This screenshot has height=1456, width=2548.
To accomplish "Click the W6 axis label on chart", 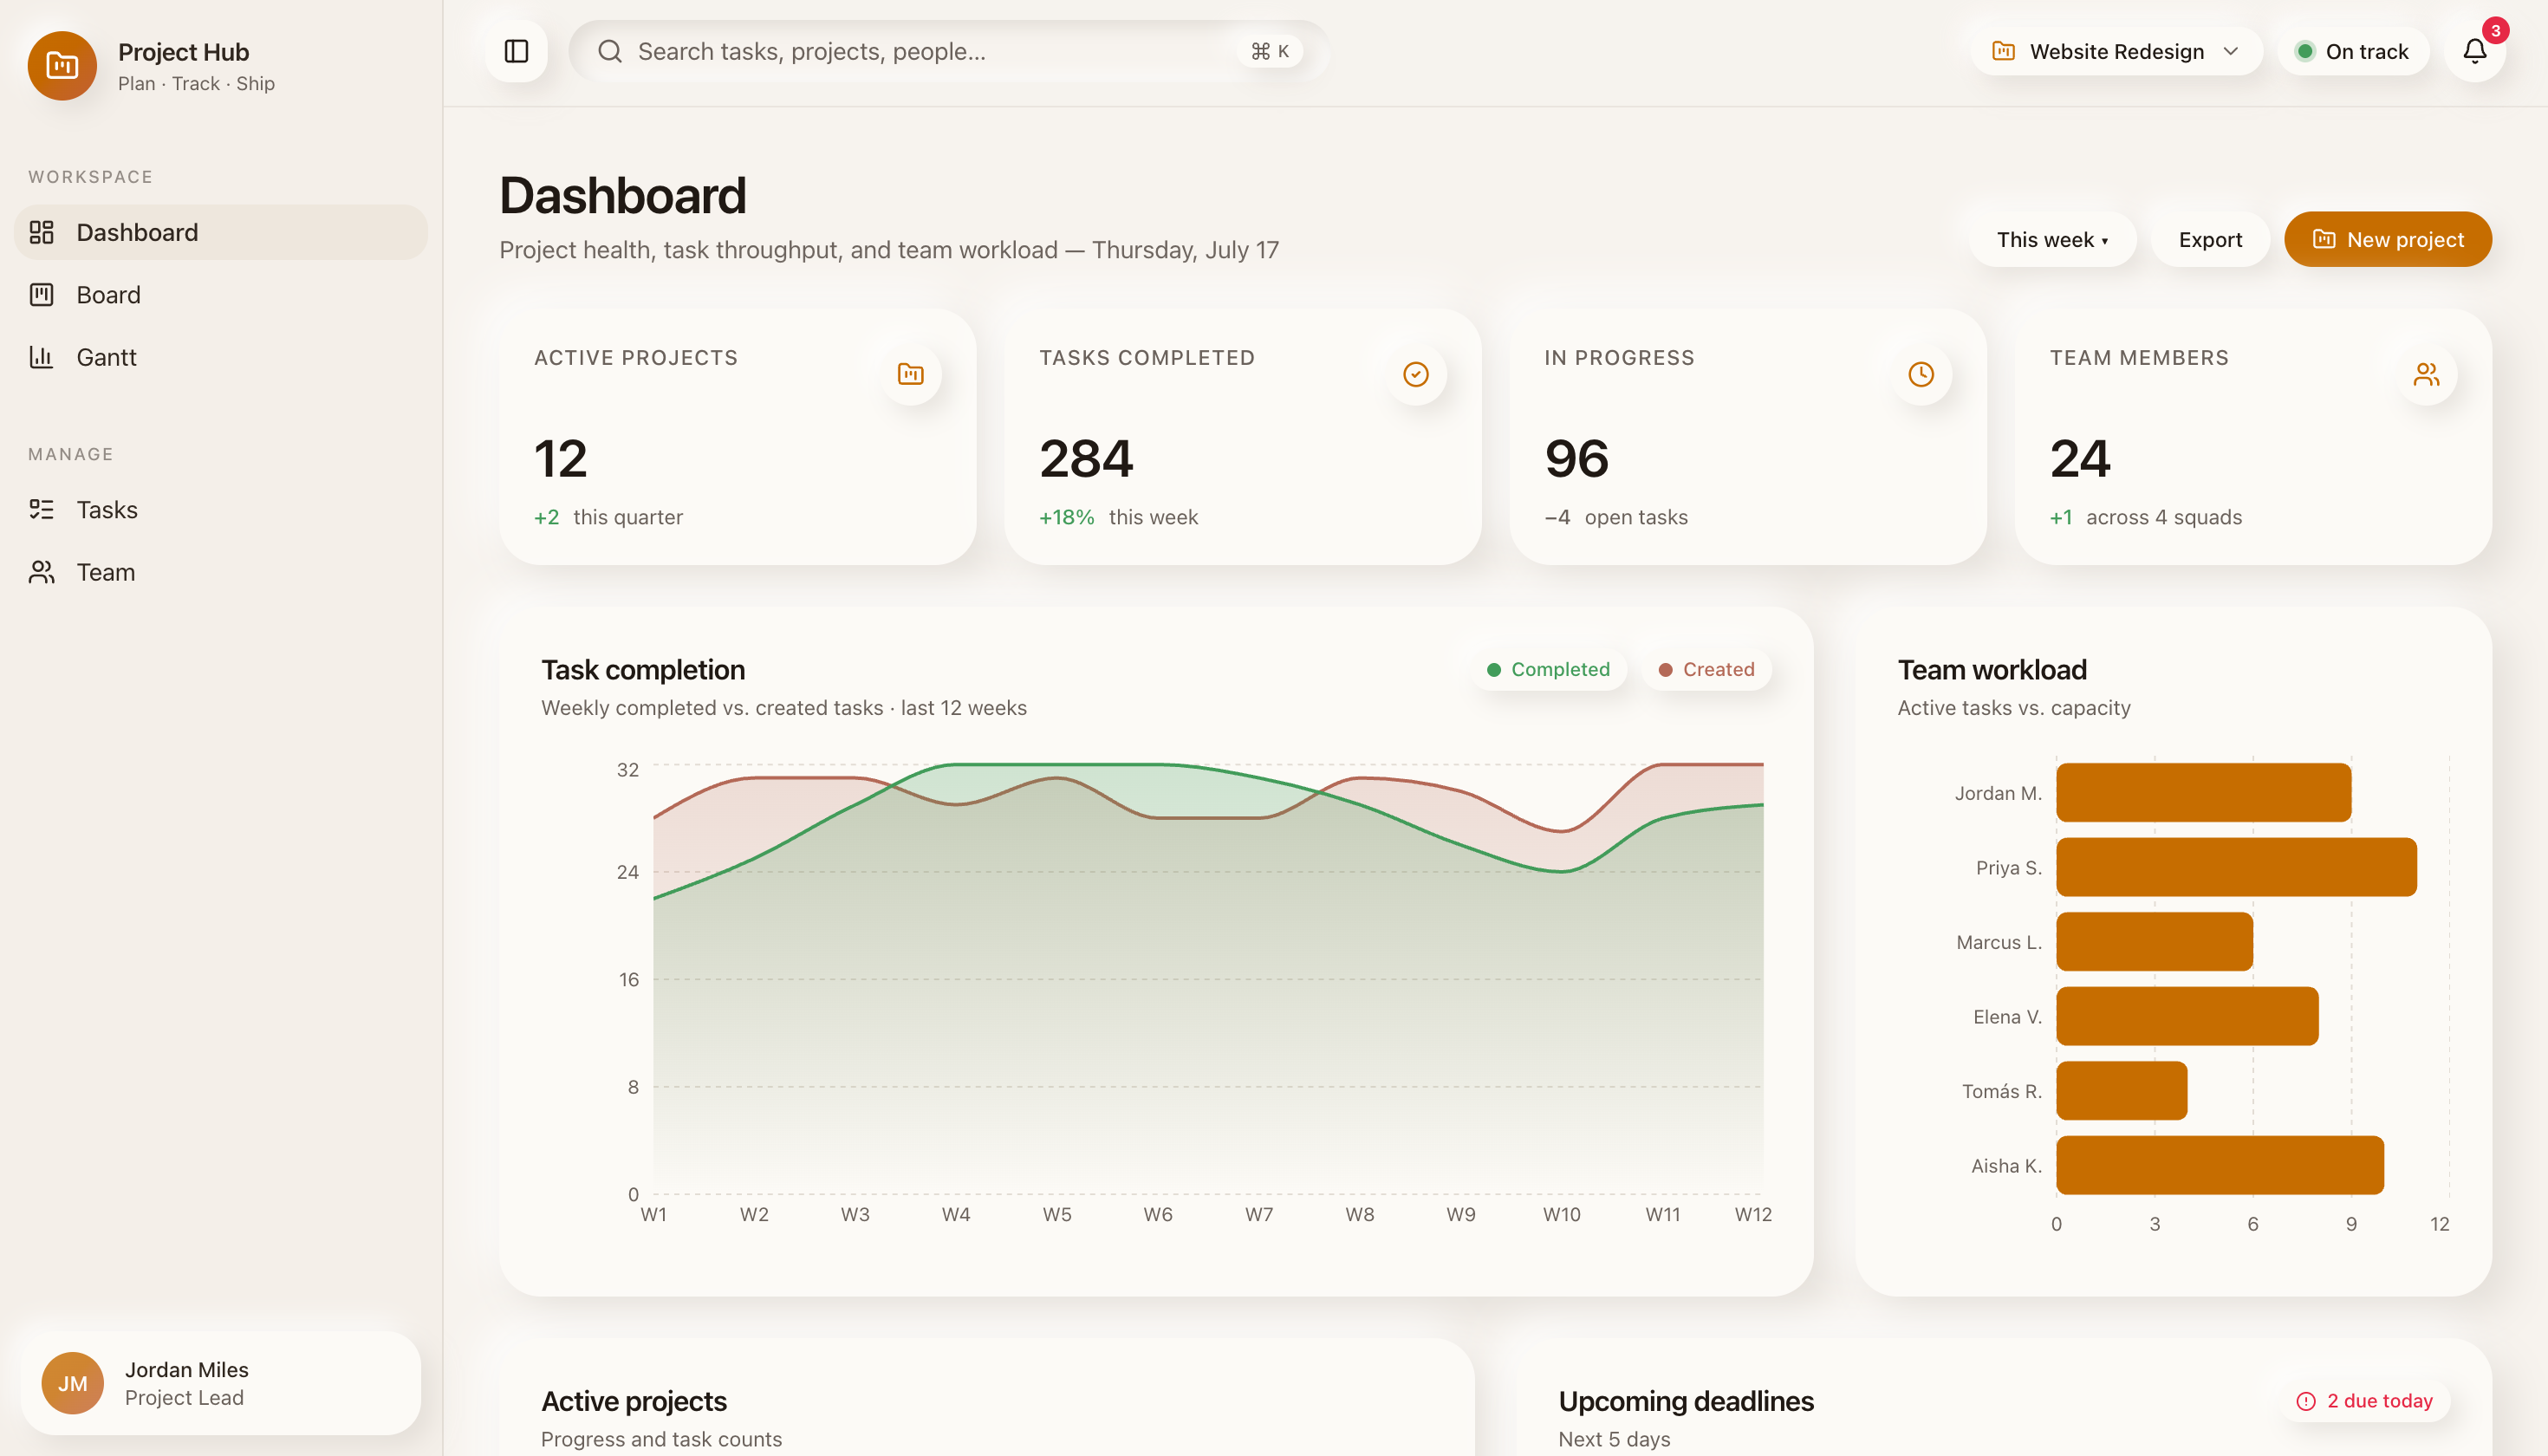I will coord(1157,1214).
